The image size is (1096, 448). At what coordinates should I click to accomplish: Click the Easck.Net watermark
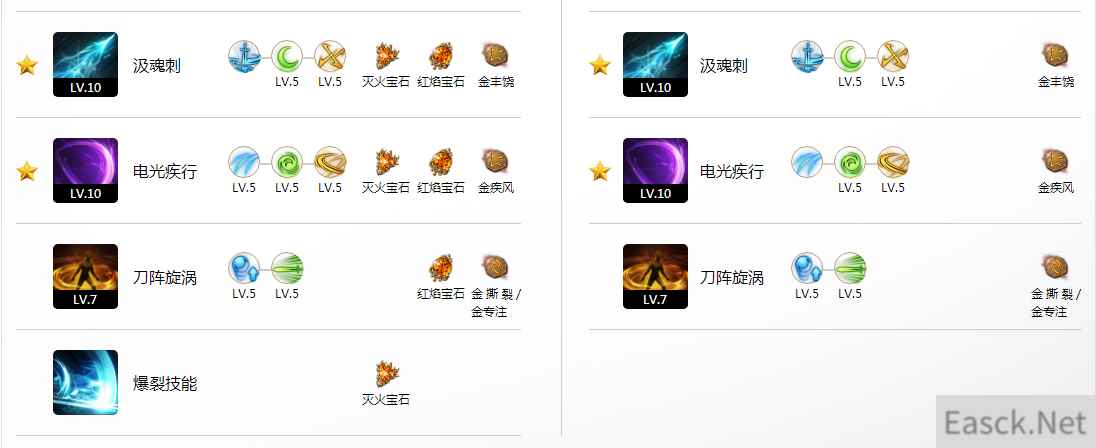pos(1016,422)
